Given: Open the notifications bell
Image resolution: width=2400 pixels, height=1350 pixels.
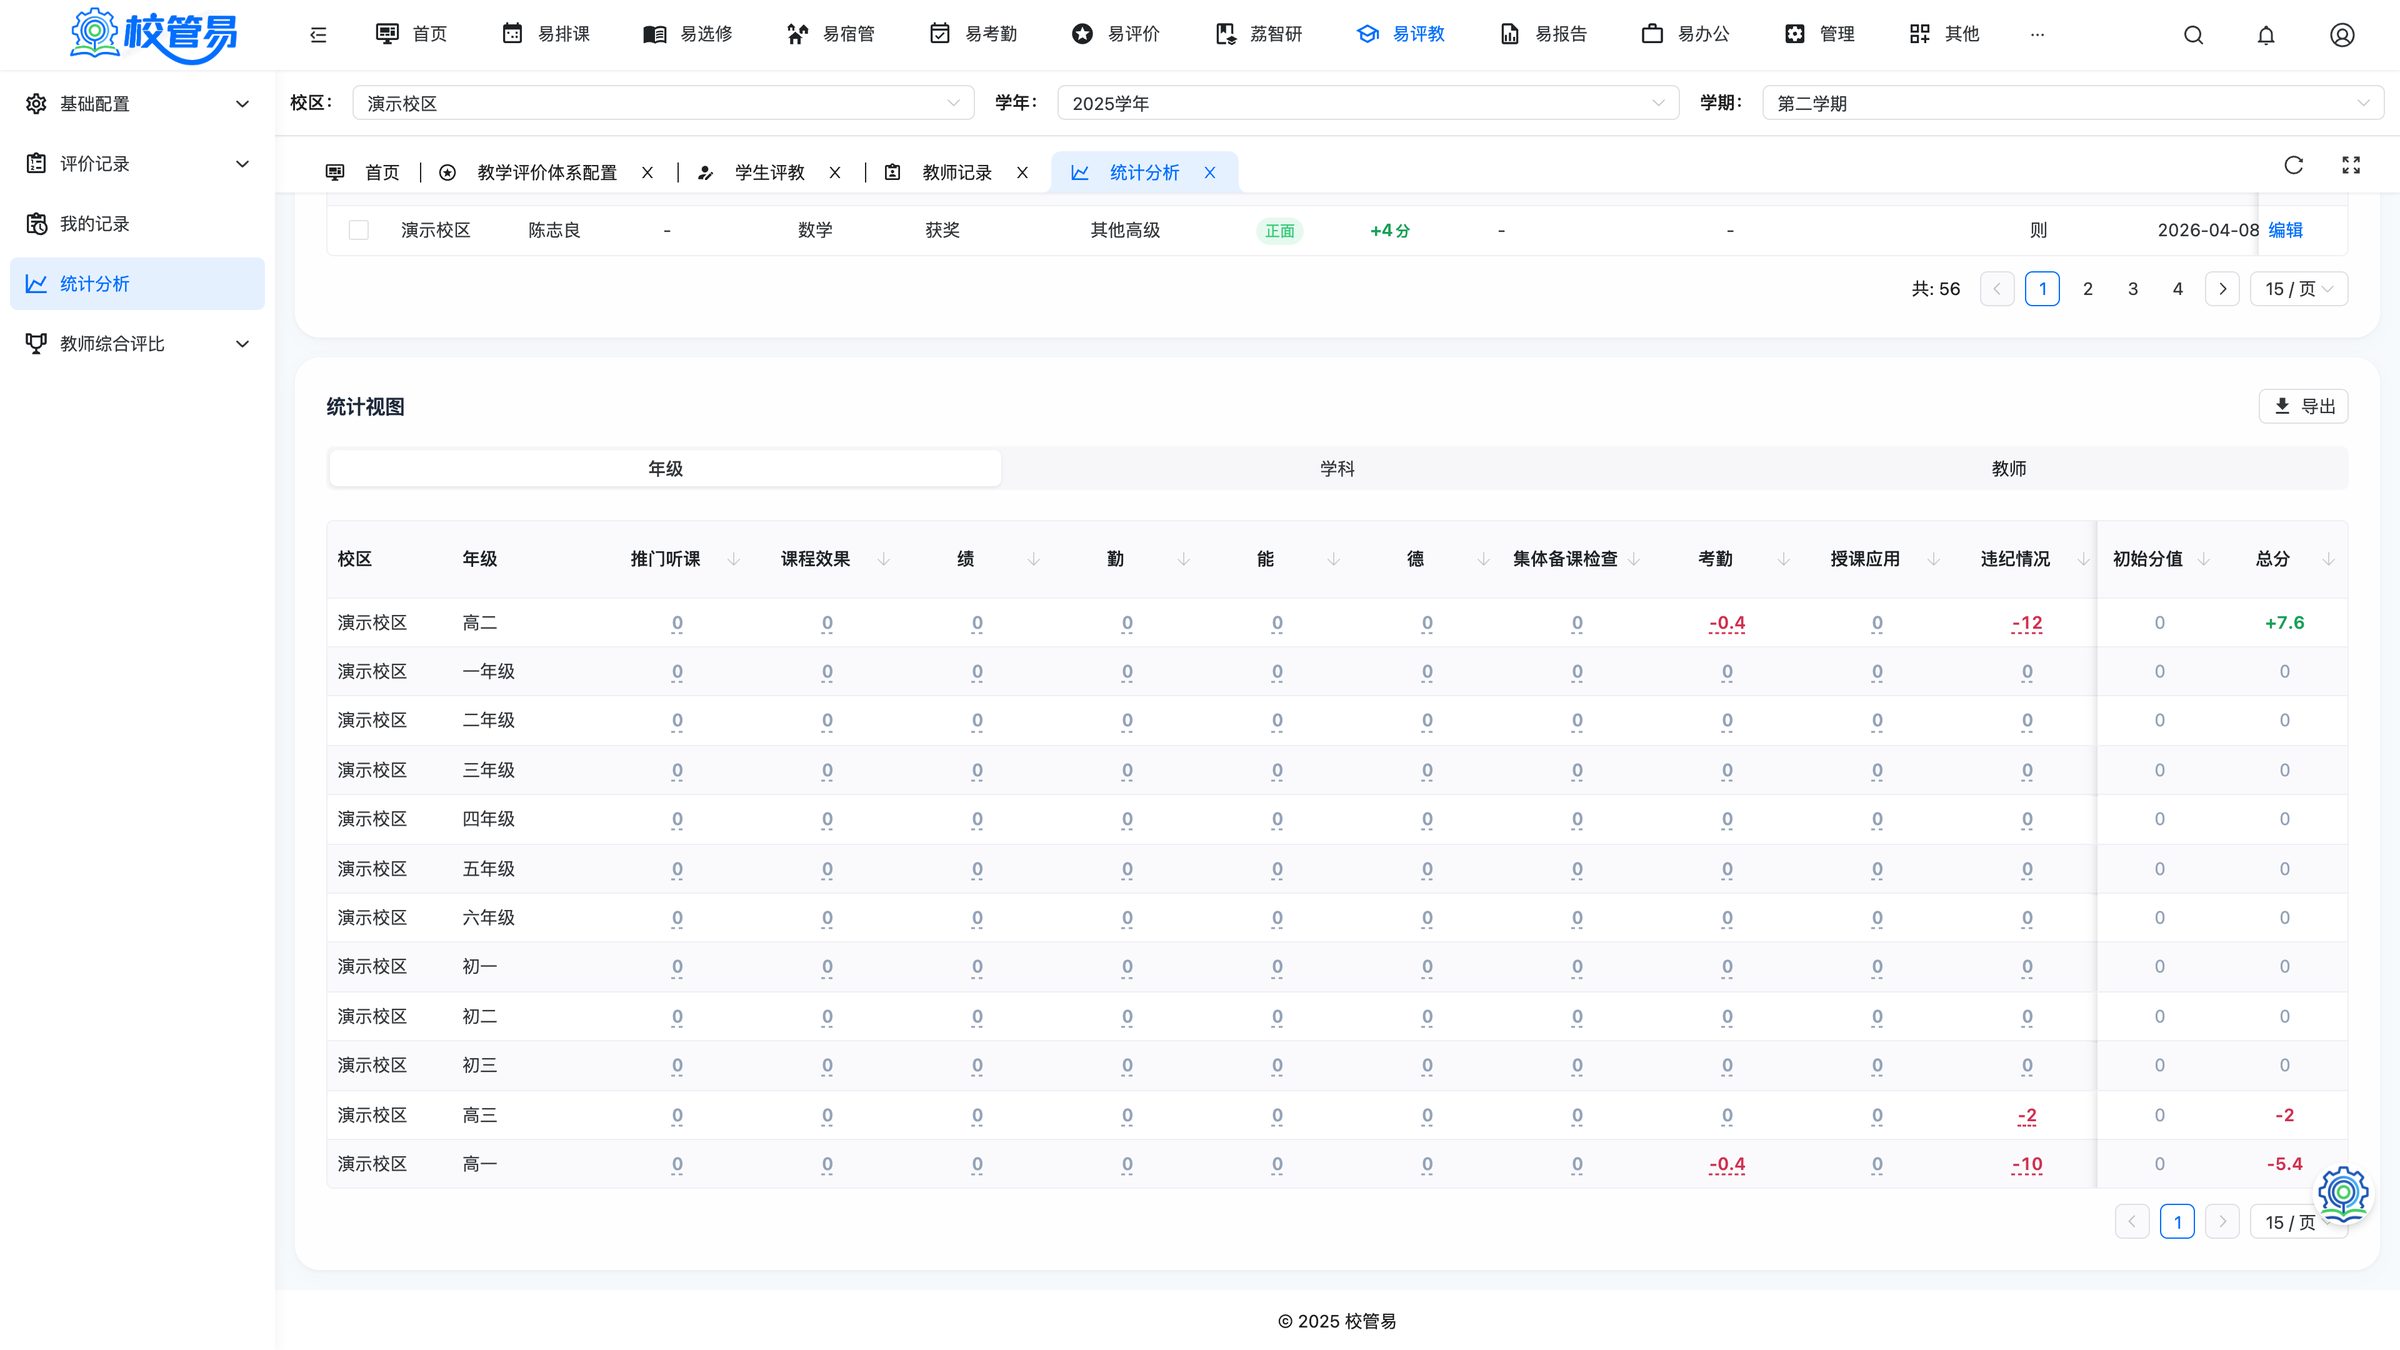Looking at the screenshot, I should (x=2266, y=35).
